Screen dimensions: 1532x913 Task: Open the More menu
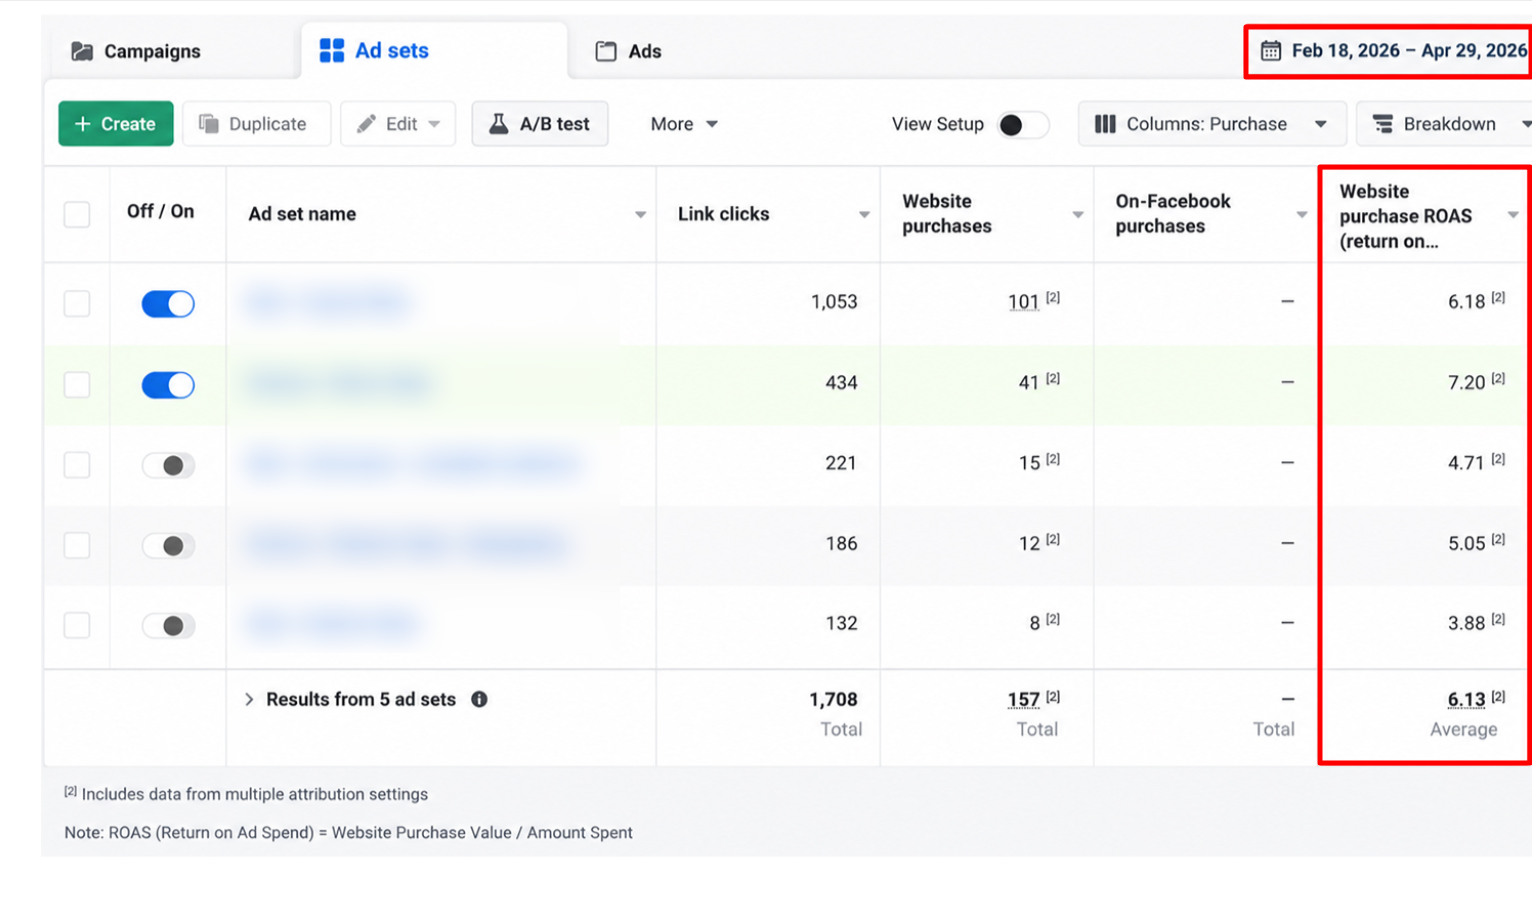(x=684, y=124)
